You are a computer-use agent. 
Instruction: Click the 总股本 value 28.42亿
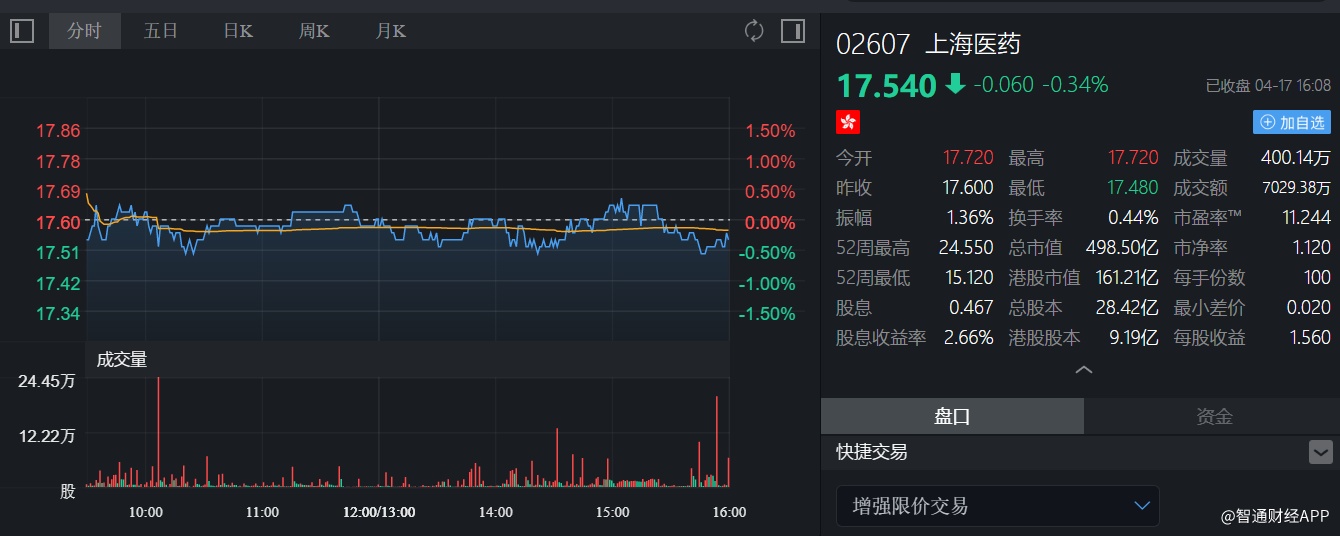(x=1126, y=308)
